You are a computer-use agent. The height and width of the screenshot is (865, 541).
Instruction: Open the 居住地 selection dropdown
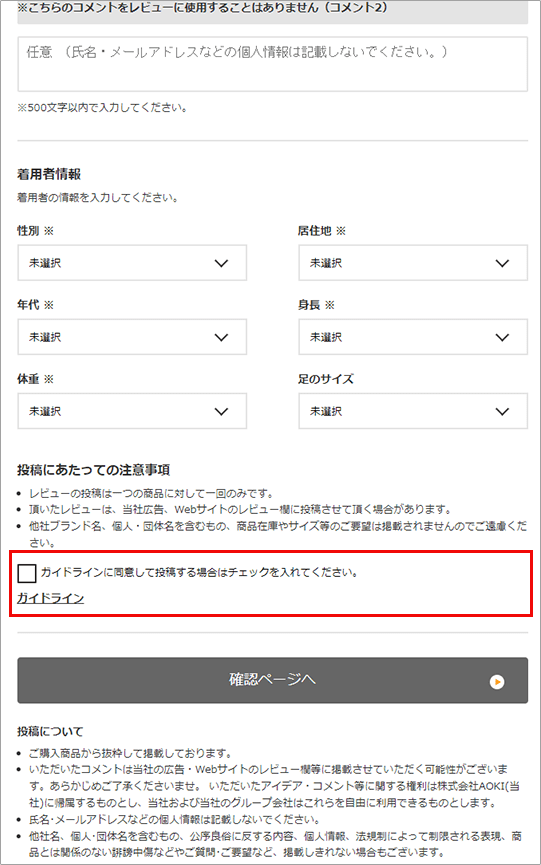click(413, 263)
